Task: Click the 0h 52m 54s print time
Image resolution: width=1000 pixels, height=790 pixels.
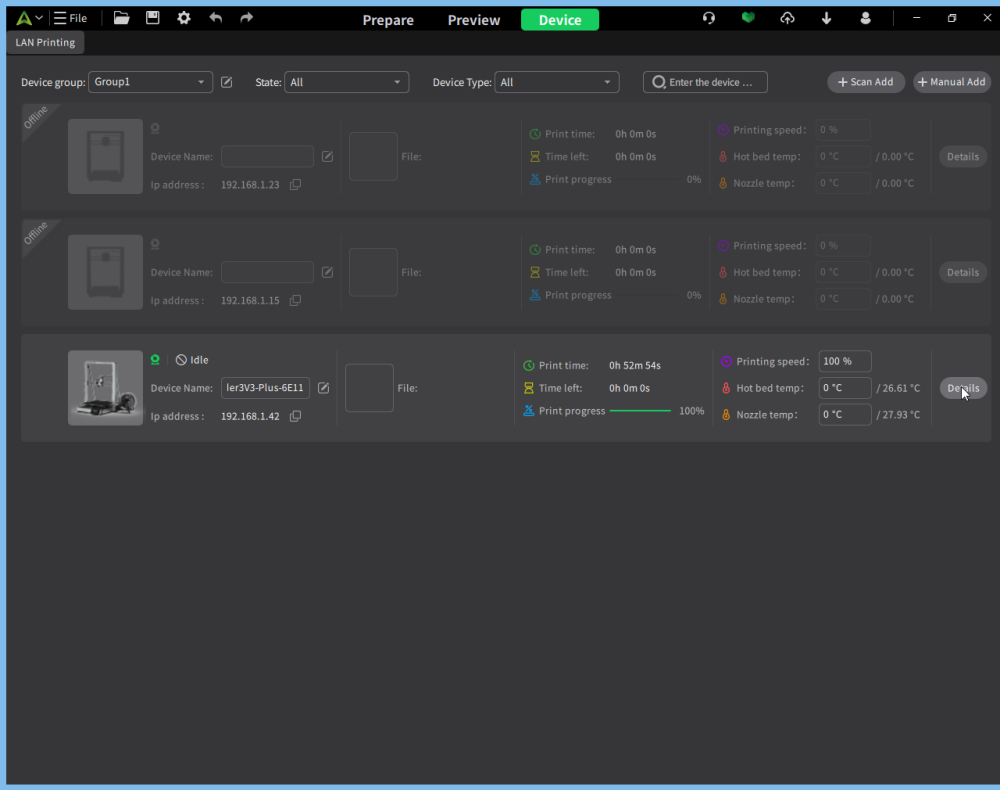Action: click(635, 365)
